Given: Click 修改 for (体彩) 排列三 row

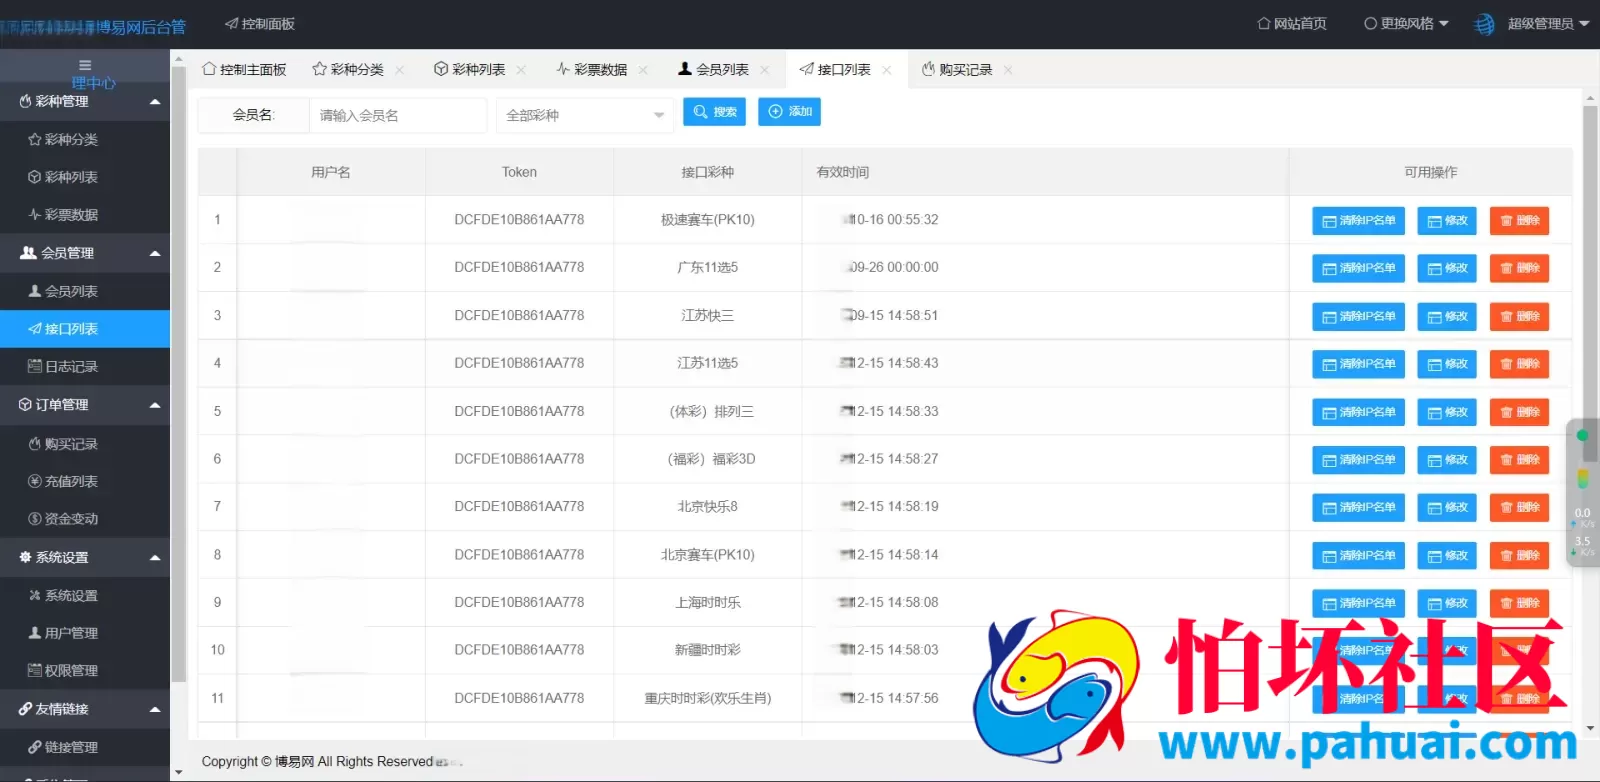Looking at the screenshot, I should [1447, 412].
